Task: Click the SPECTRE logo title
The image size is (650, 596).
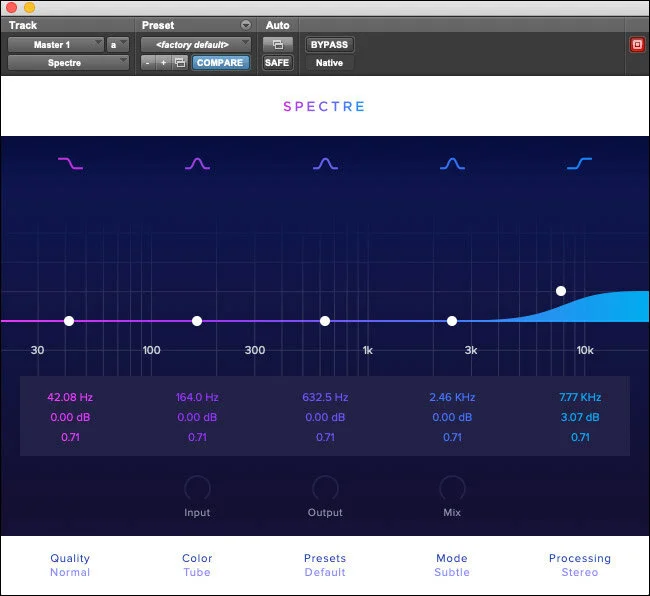Action: click(324, 107)
